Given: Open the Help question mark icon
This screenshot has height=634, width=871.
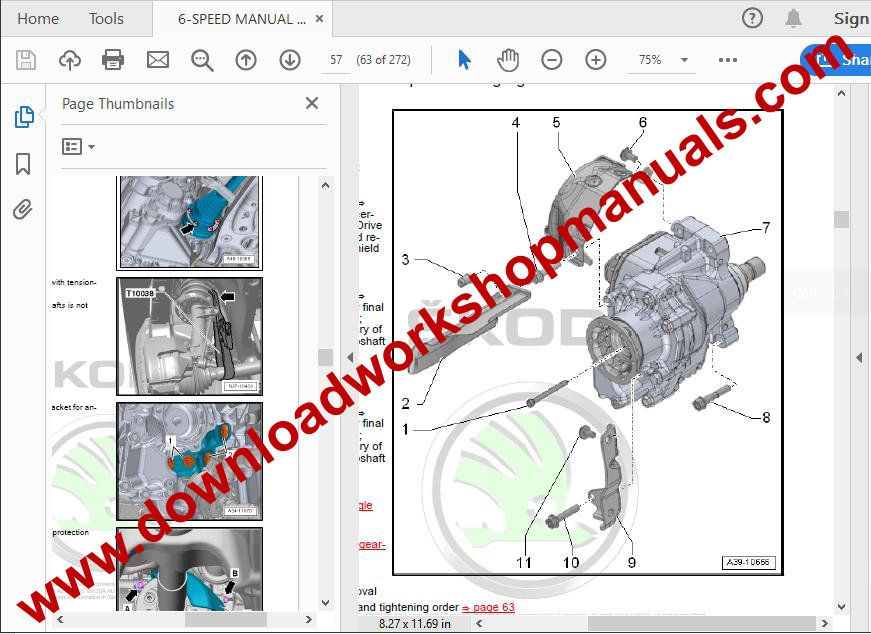Looking at the screenshot, I should click(x=752, y=19).
